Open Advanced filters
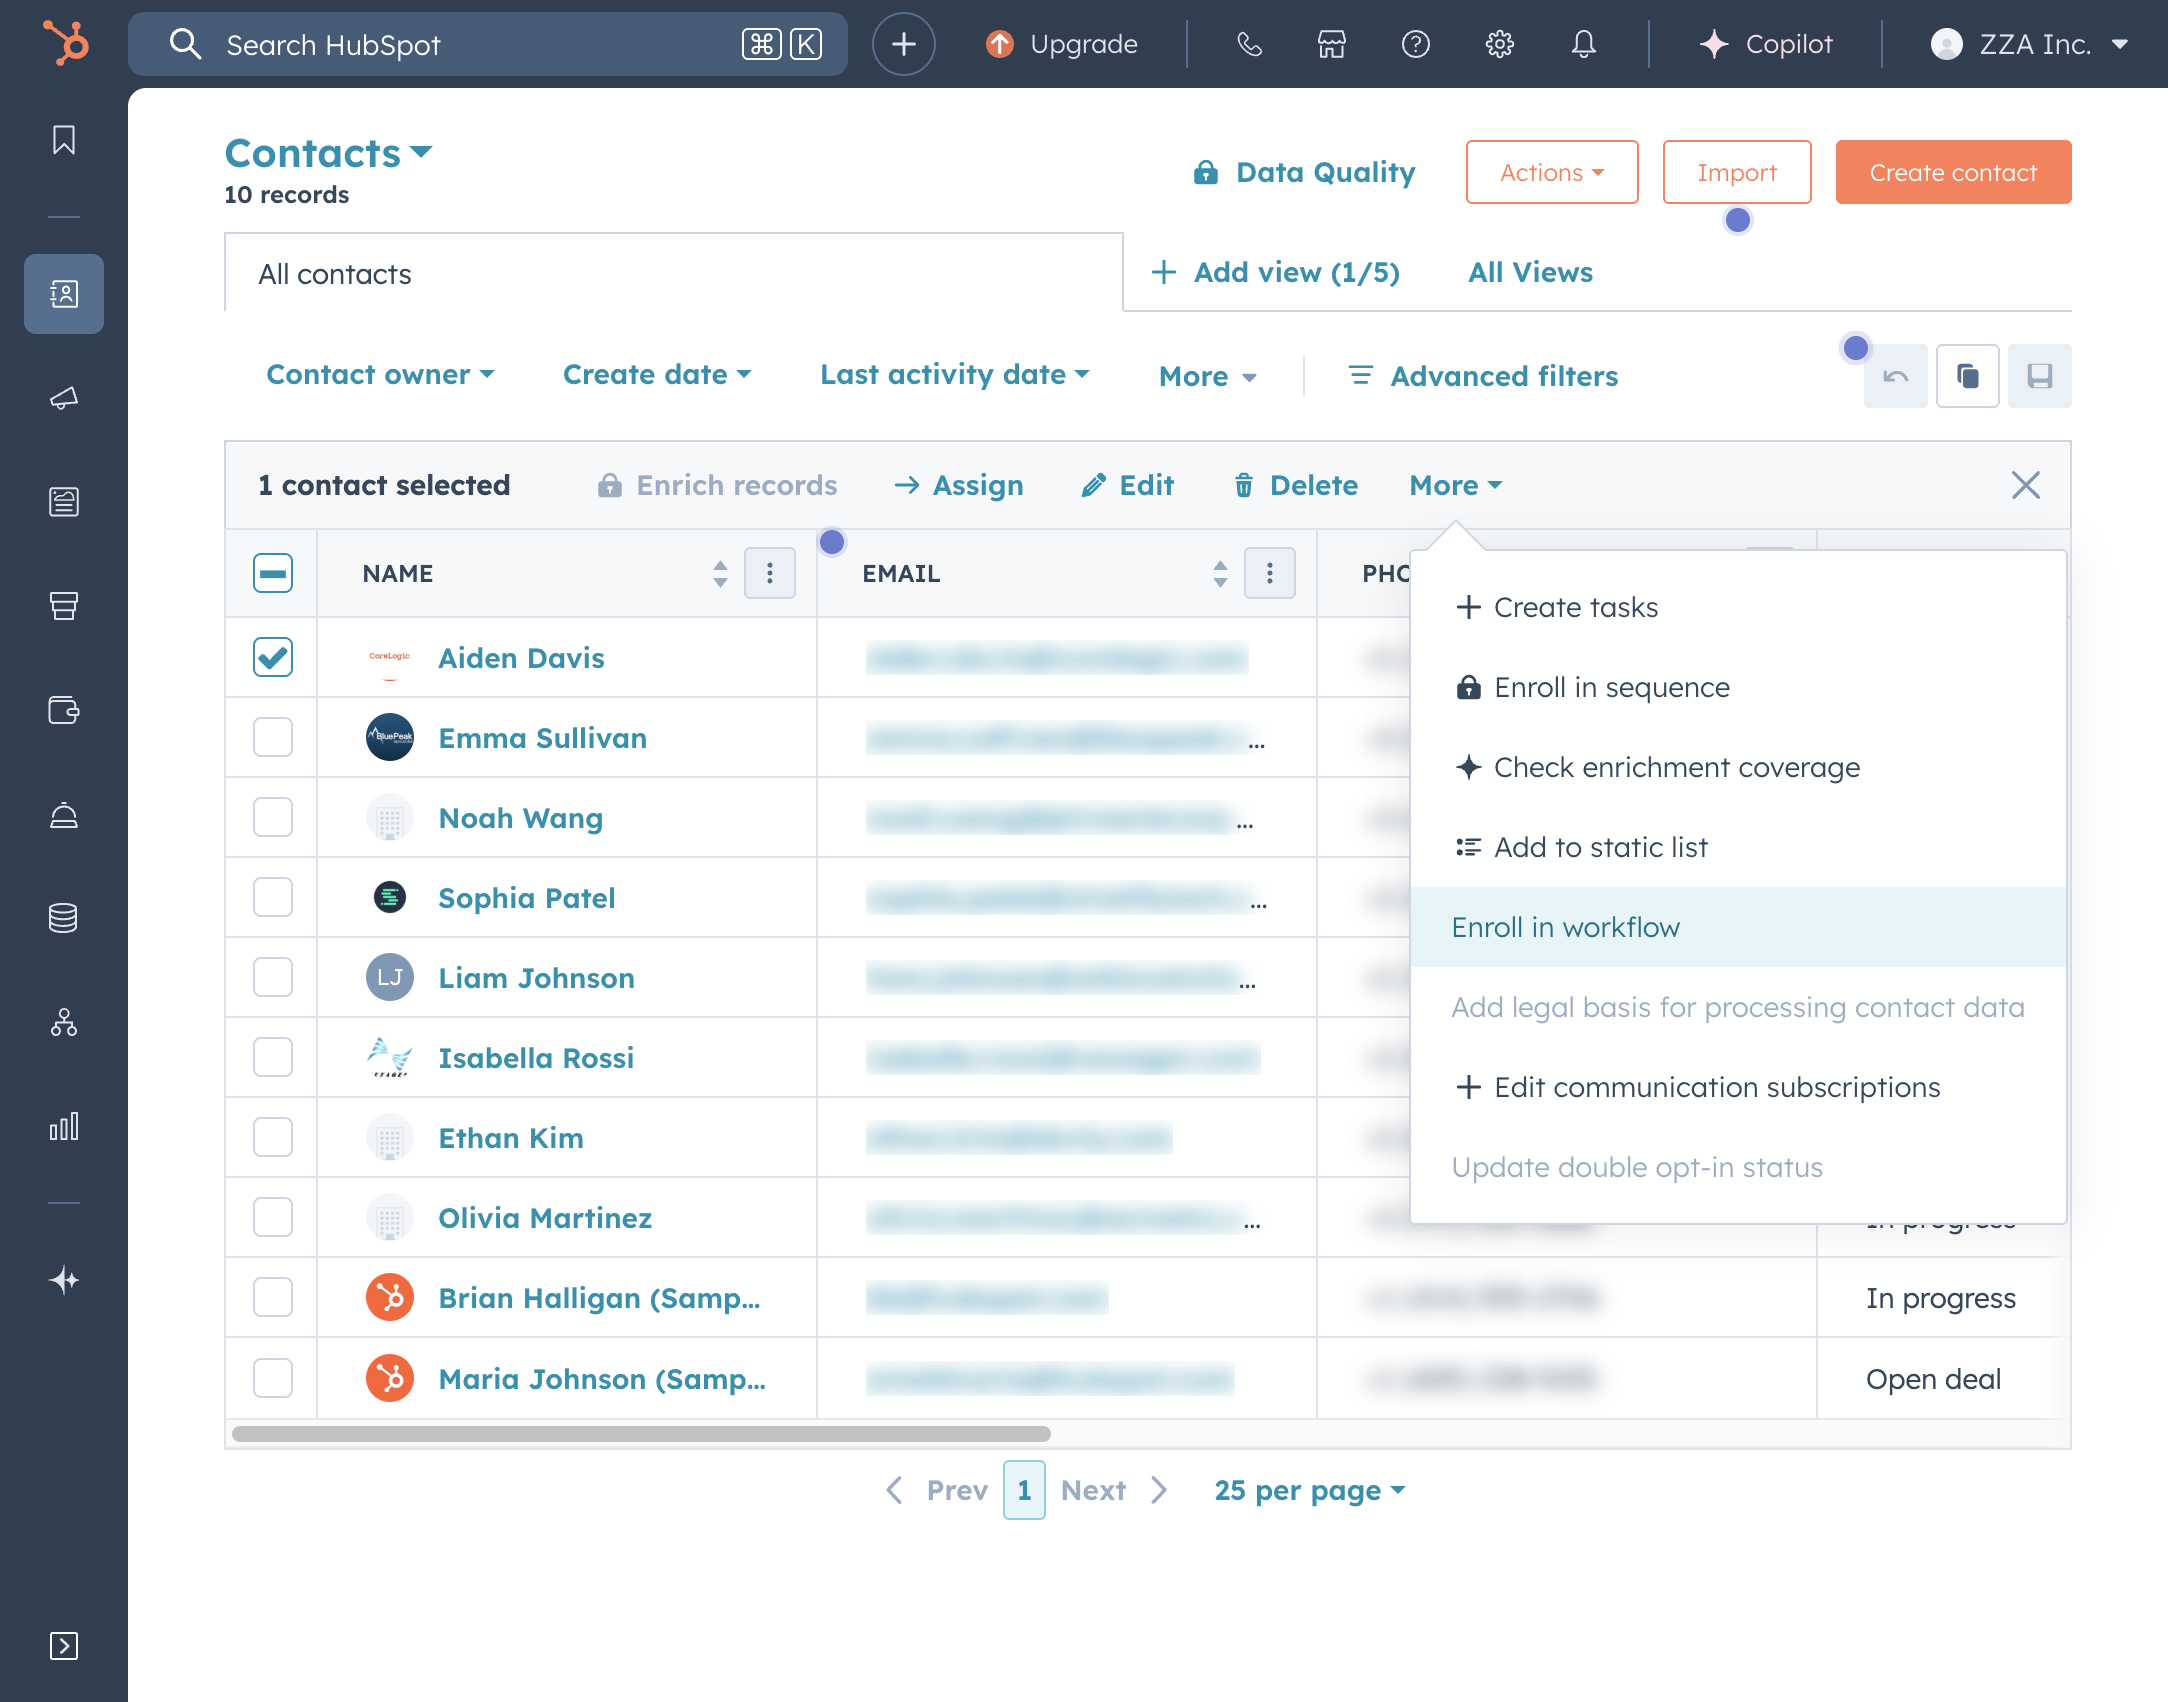Screen dimensions: 2168x1702 (x=1484, y=377)
